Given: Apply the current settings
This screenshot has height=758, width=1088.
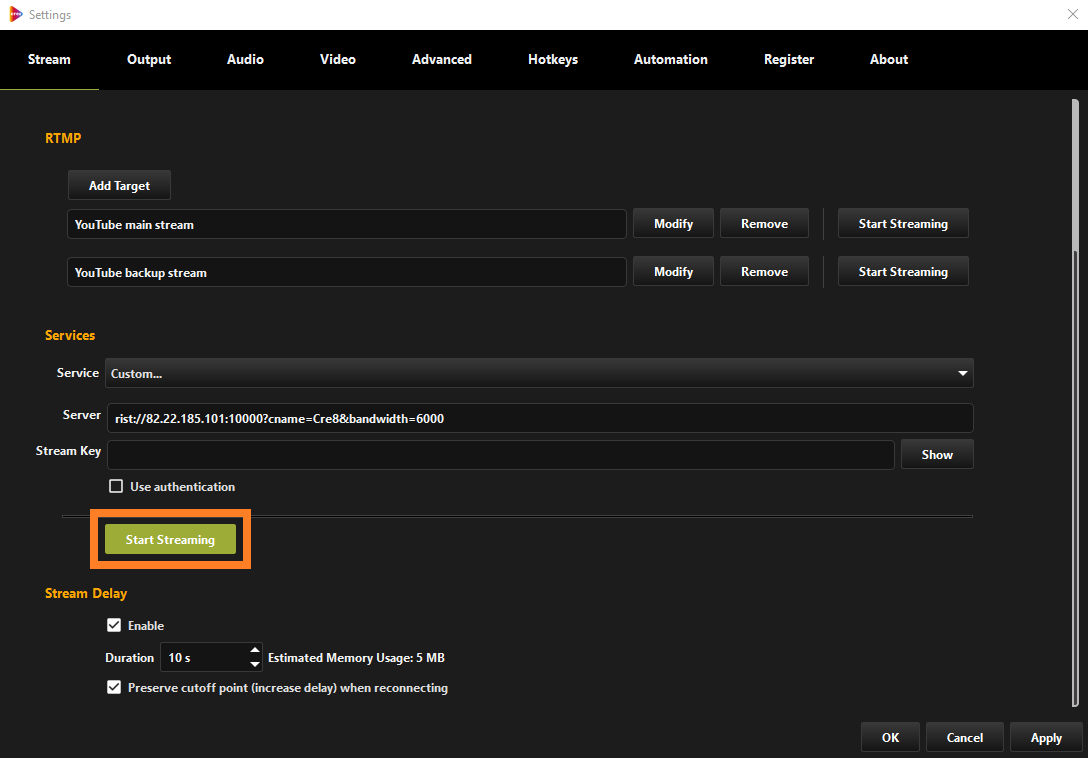Looking at the screenshot, I should (1046, 737).
